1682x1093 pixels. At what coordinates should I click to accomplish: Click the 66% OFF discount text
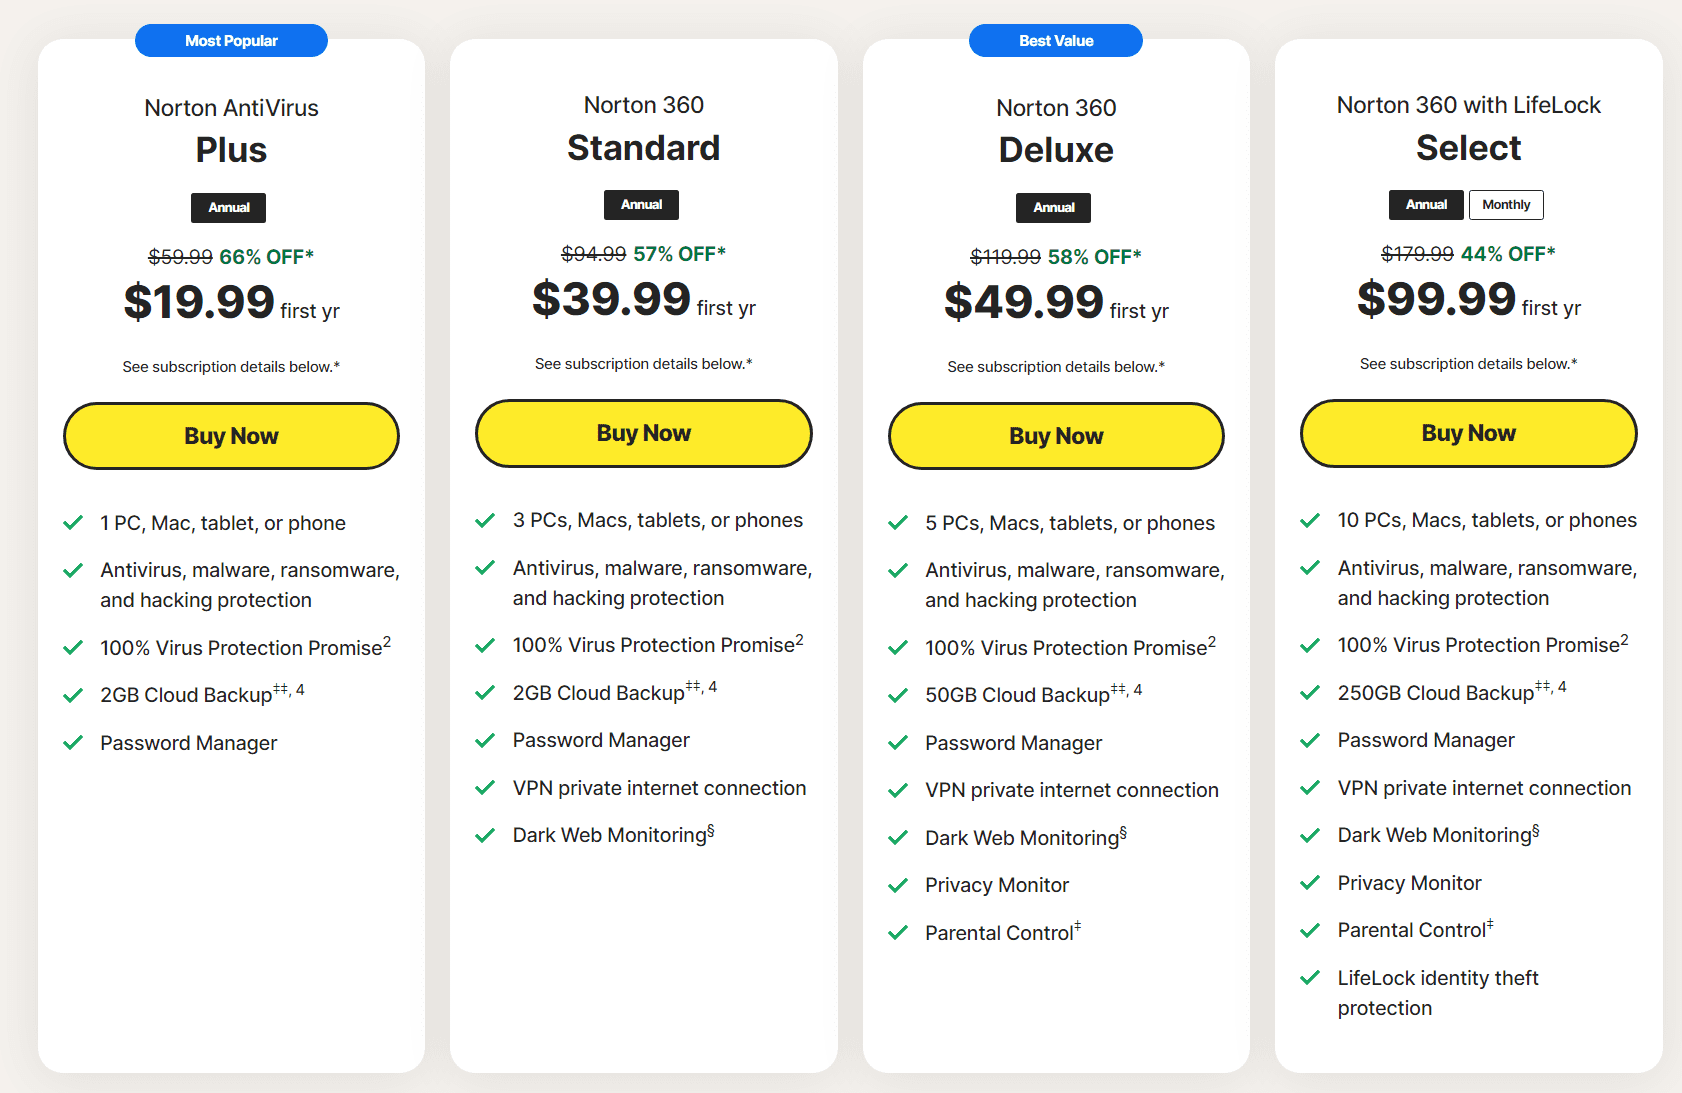pos(266,257)
